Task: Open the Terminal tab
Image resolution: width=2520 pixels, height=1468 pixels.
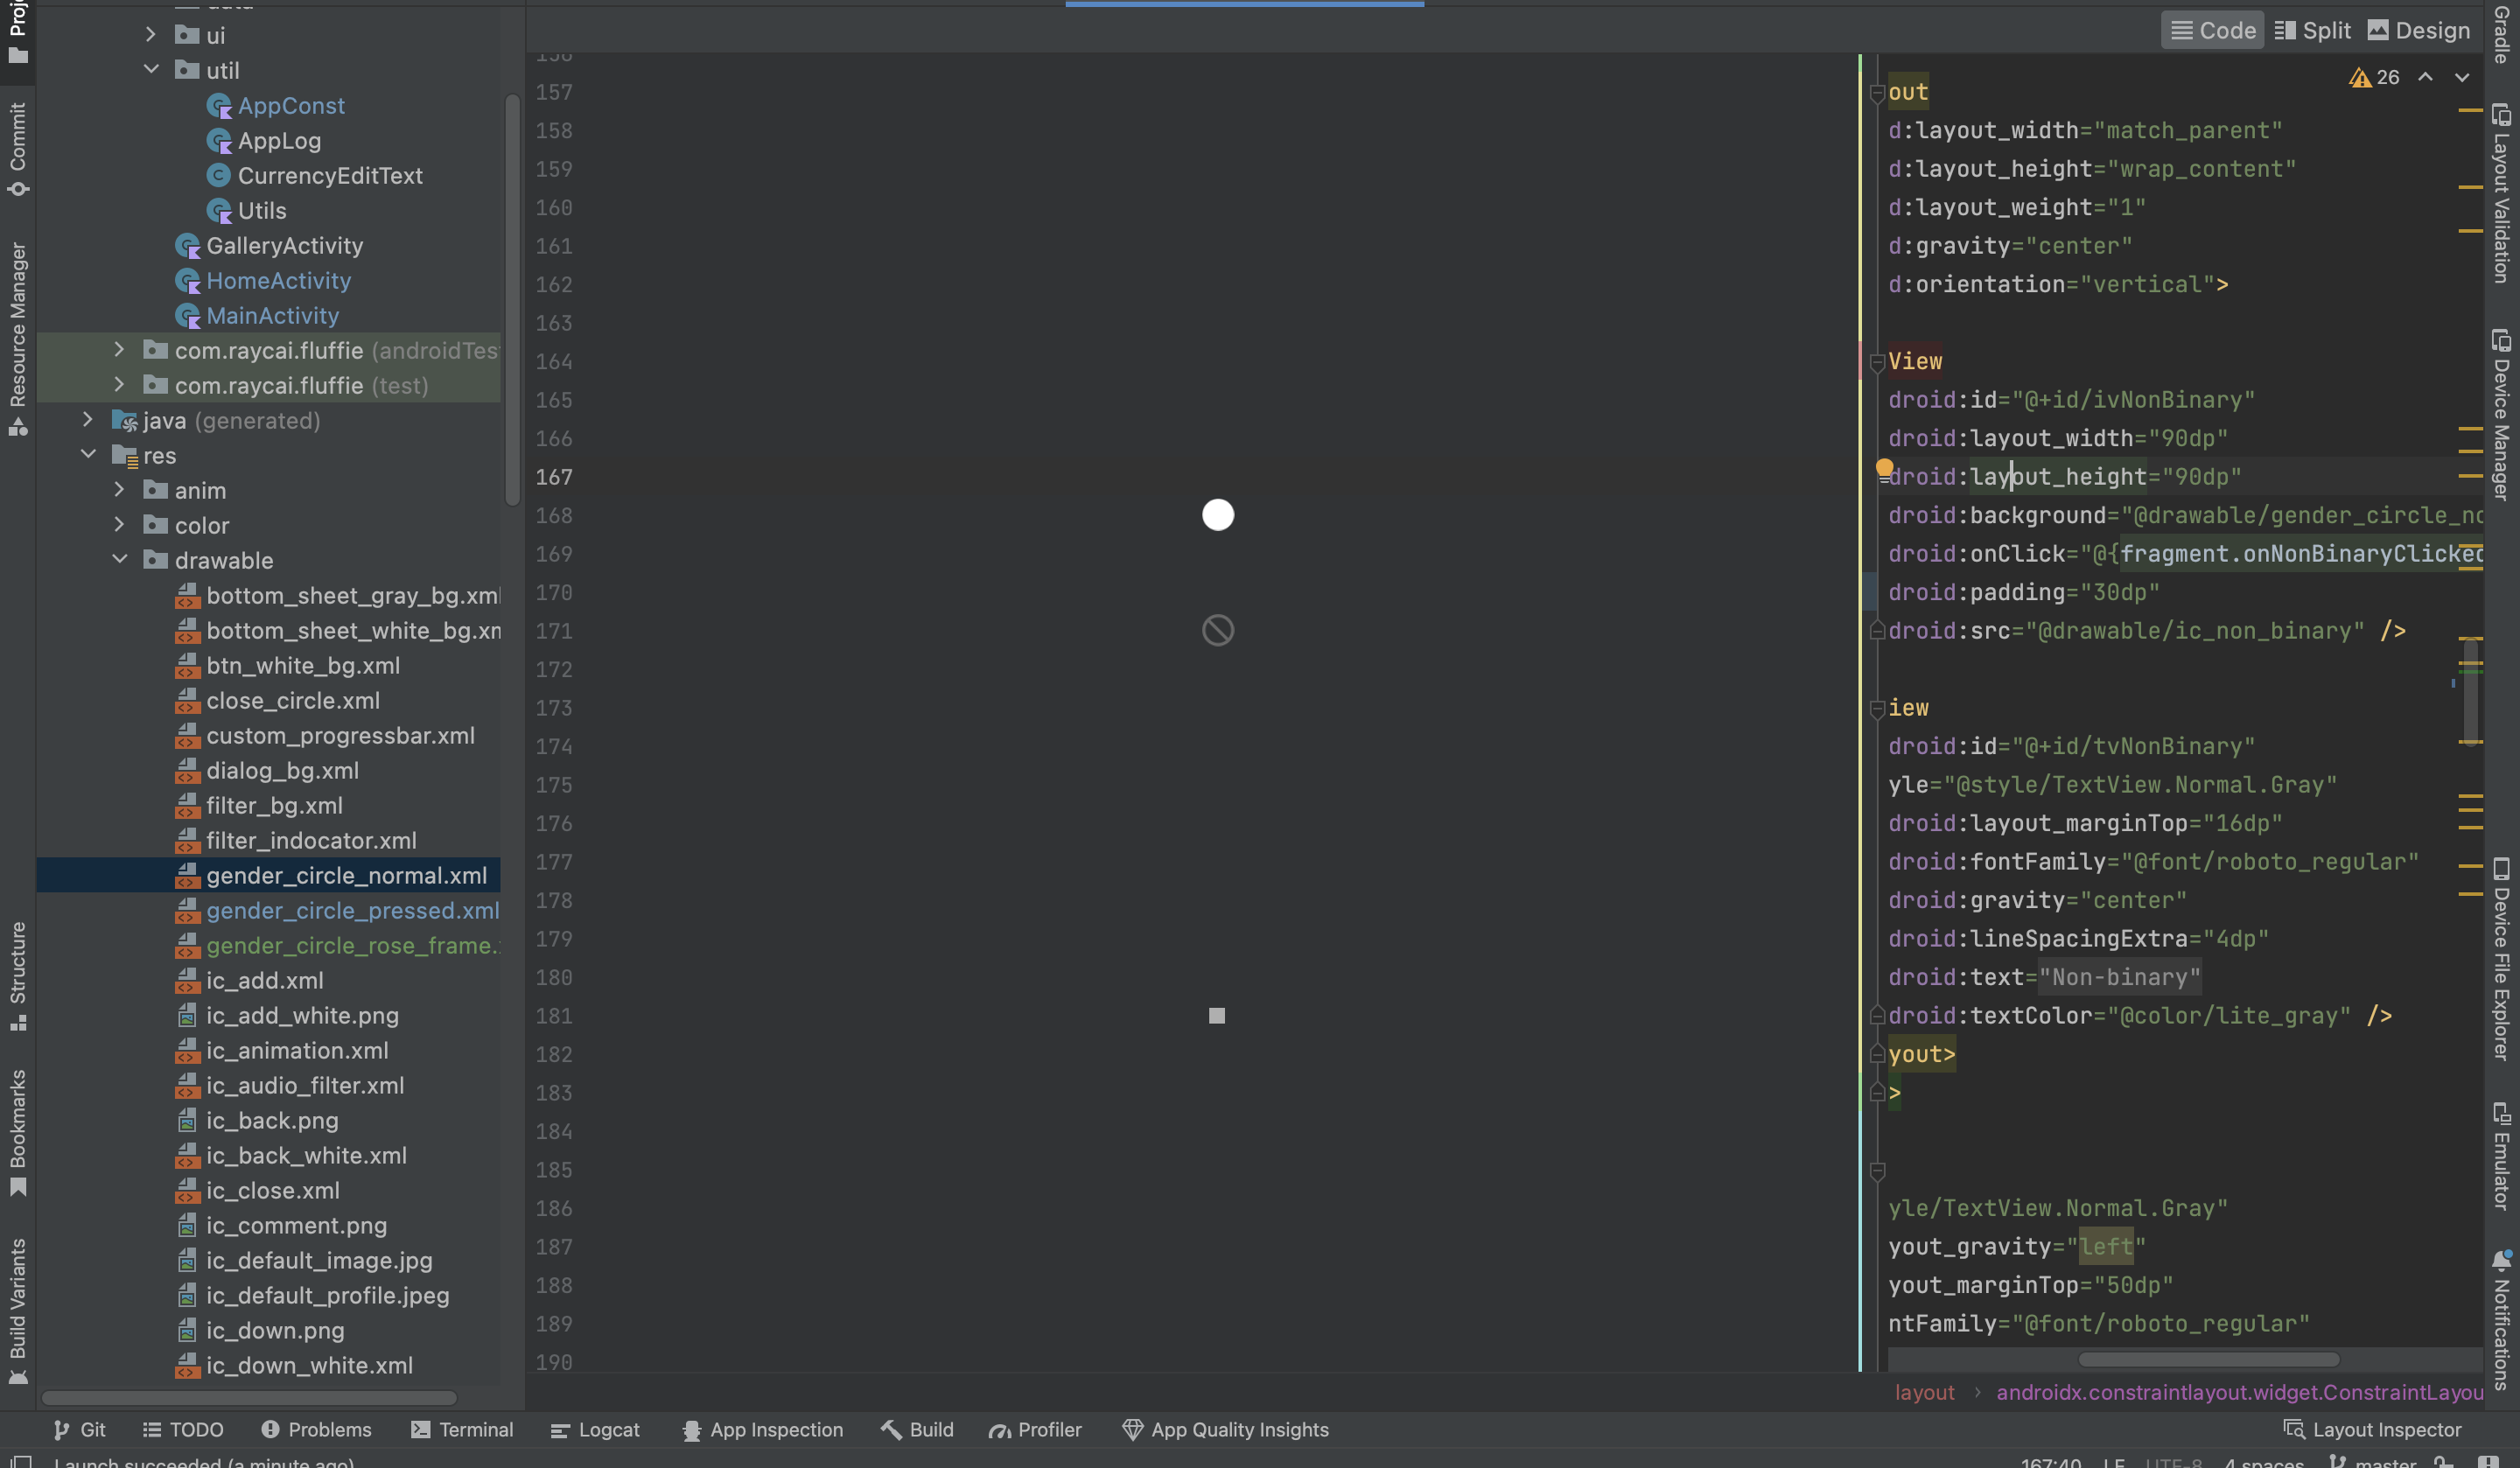Action: (462, 1430)
